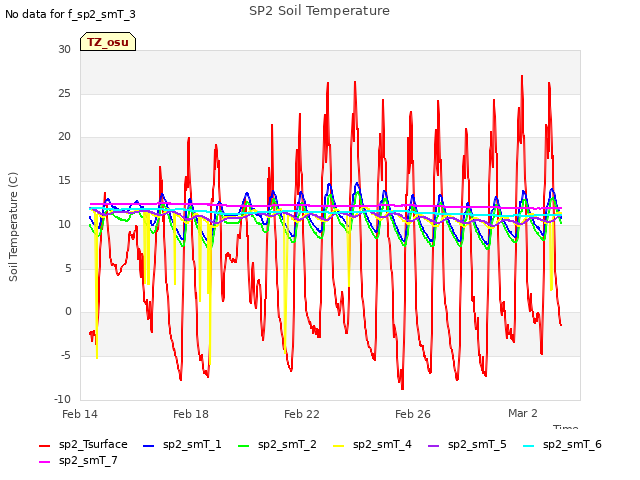Click the magenta sp2_smT_7 legend swatch

[x=44, y=462]
